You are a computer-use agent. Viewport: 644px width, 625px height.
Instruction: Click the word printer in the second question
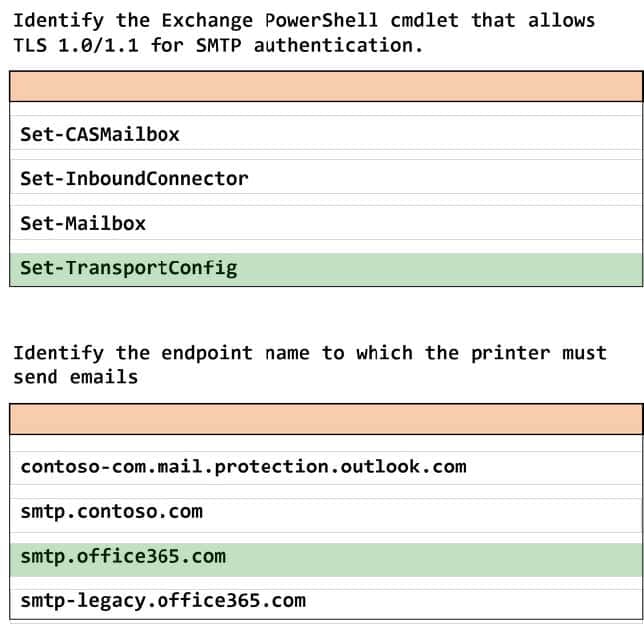510,353
